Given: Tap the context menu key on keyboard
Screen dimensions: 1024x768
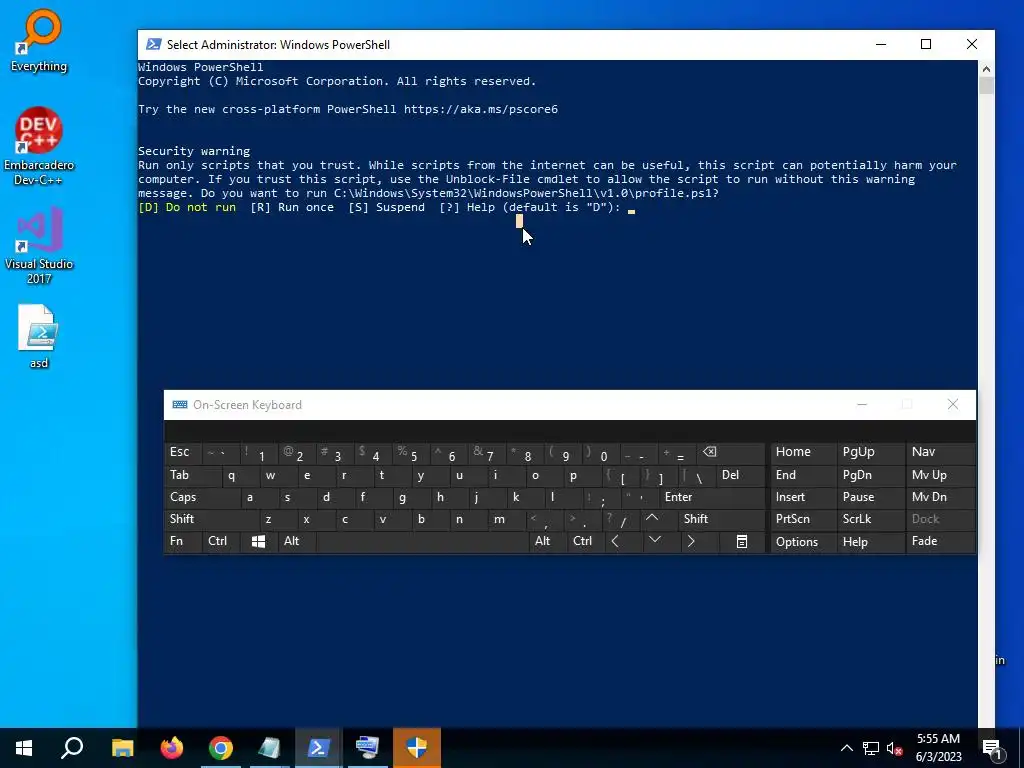Looking at the screenshot, I should click(x=742, y=541).
